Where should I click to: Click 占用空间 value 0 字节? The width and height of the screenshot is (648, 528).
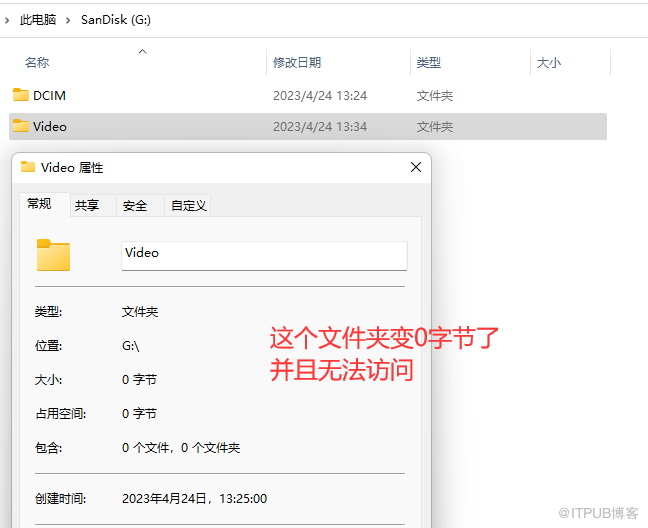(139, 413)
